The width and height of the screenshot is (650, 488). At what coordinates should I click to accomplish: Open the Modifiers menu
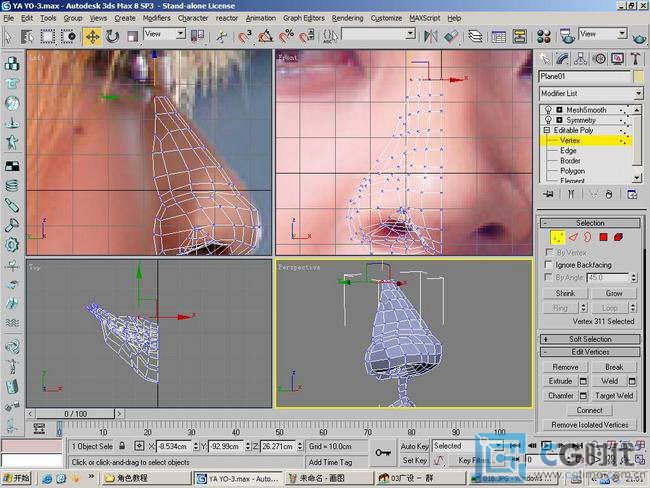[x=156, y=18]
